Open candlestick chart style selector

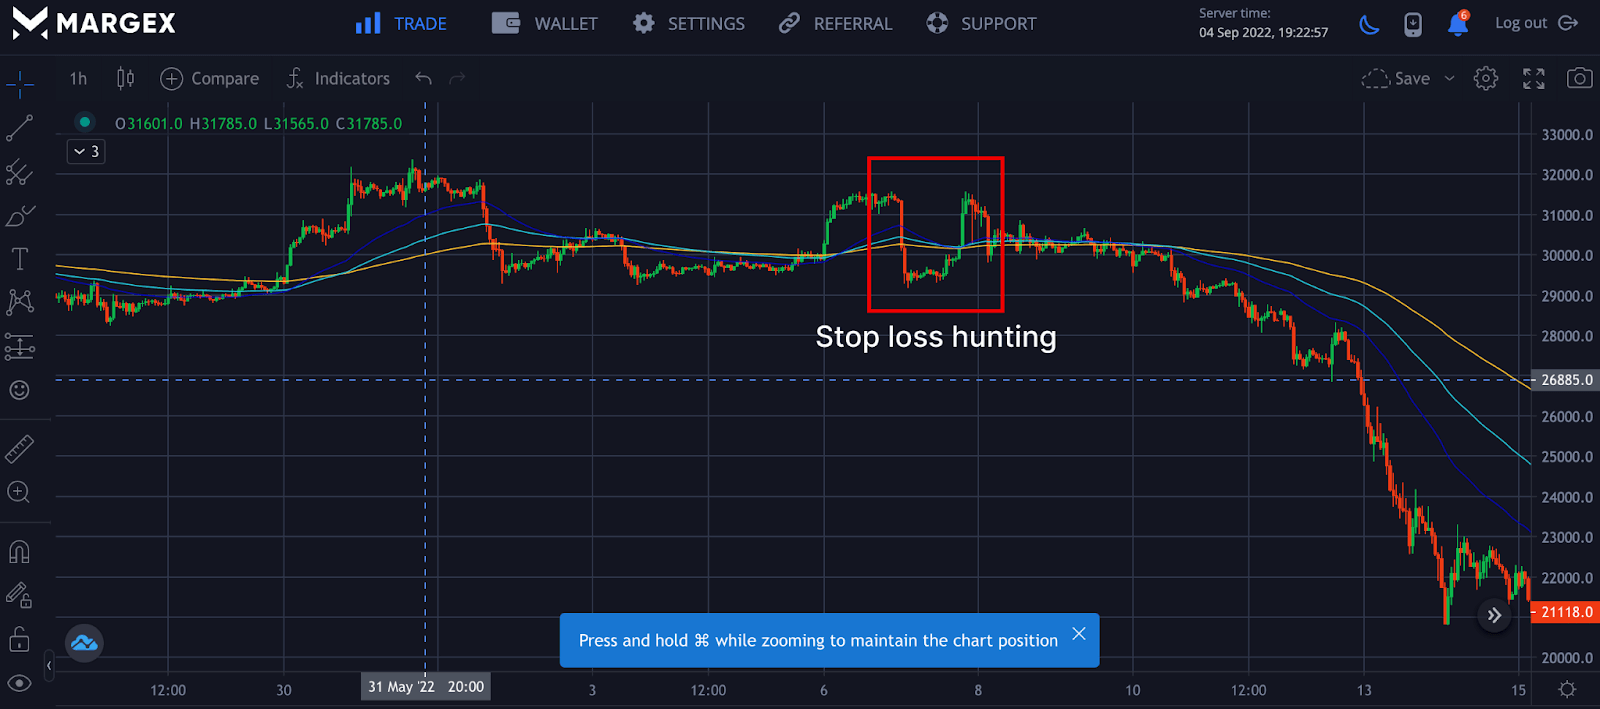(125, 78)
